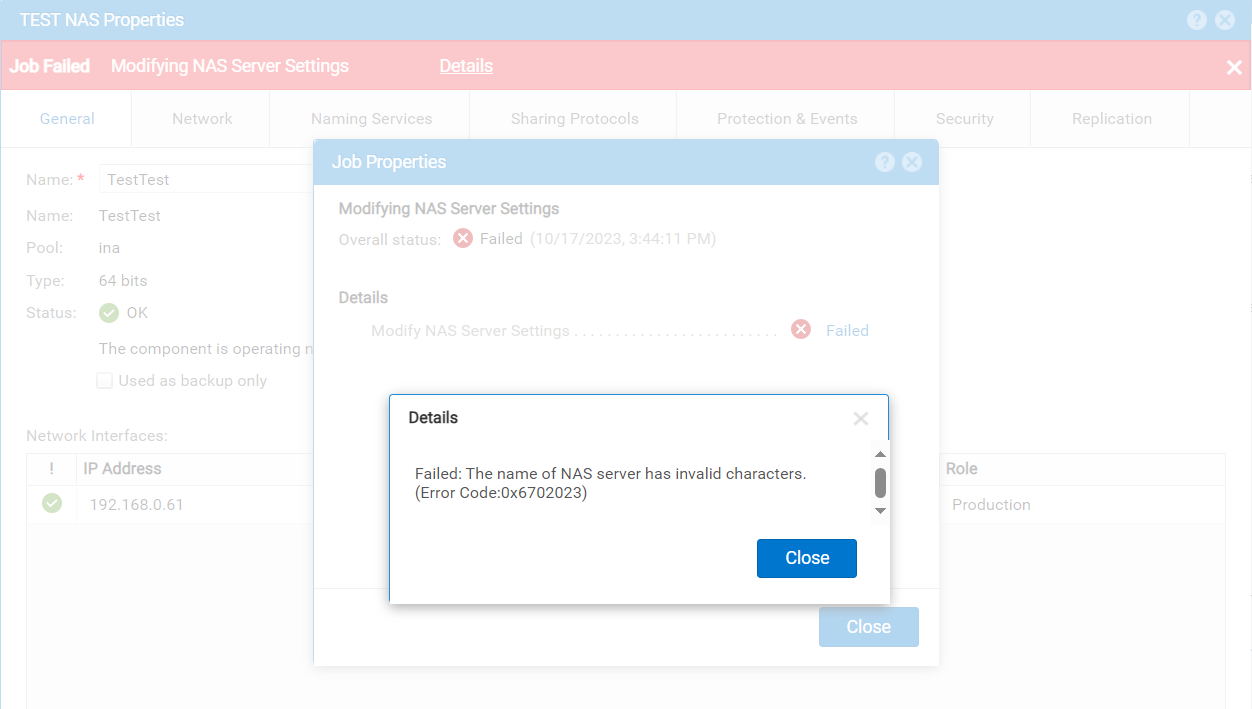Screen dimensions: 1252x709
Task: Open the Details link in the Job Failed banner
Action: [x=466, y=66]
